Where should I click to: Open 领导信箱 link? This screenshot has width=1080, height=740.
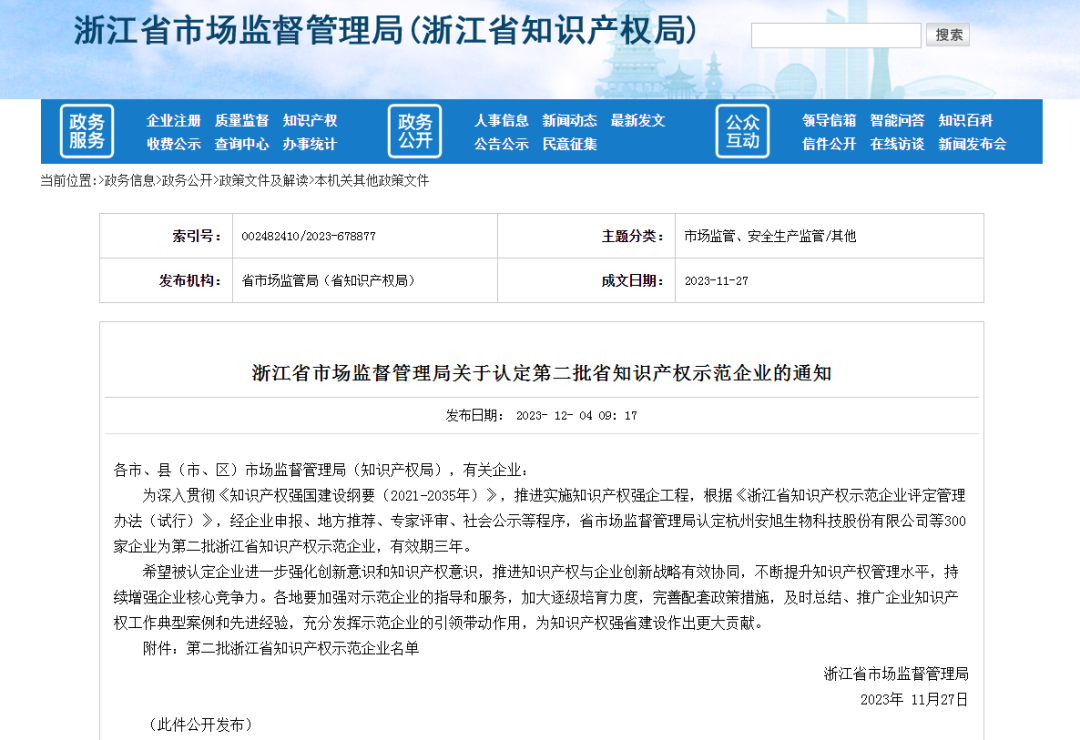tap(829, 121)
